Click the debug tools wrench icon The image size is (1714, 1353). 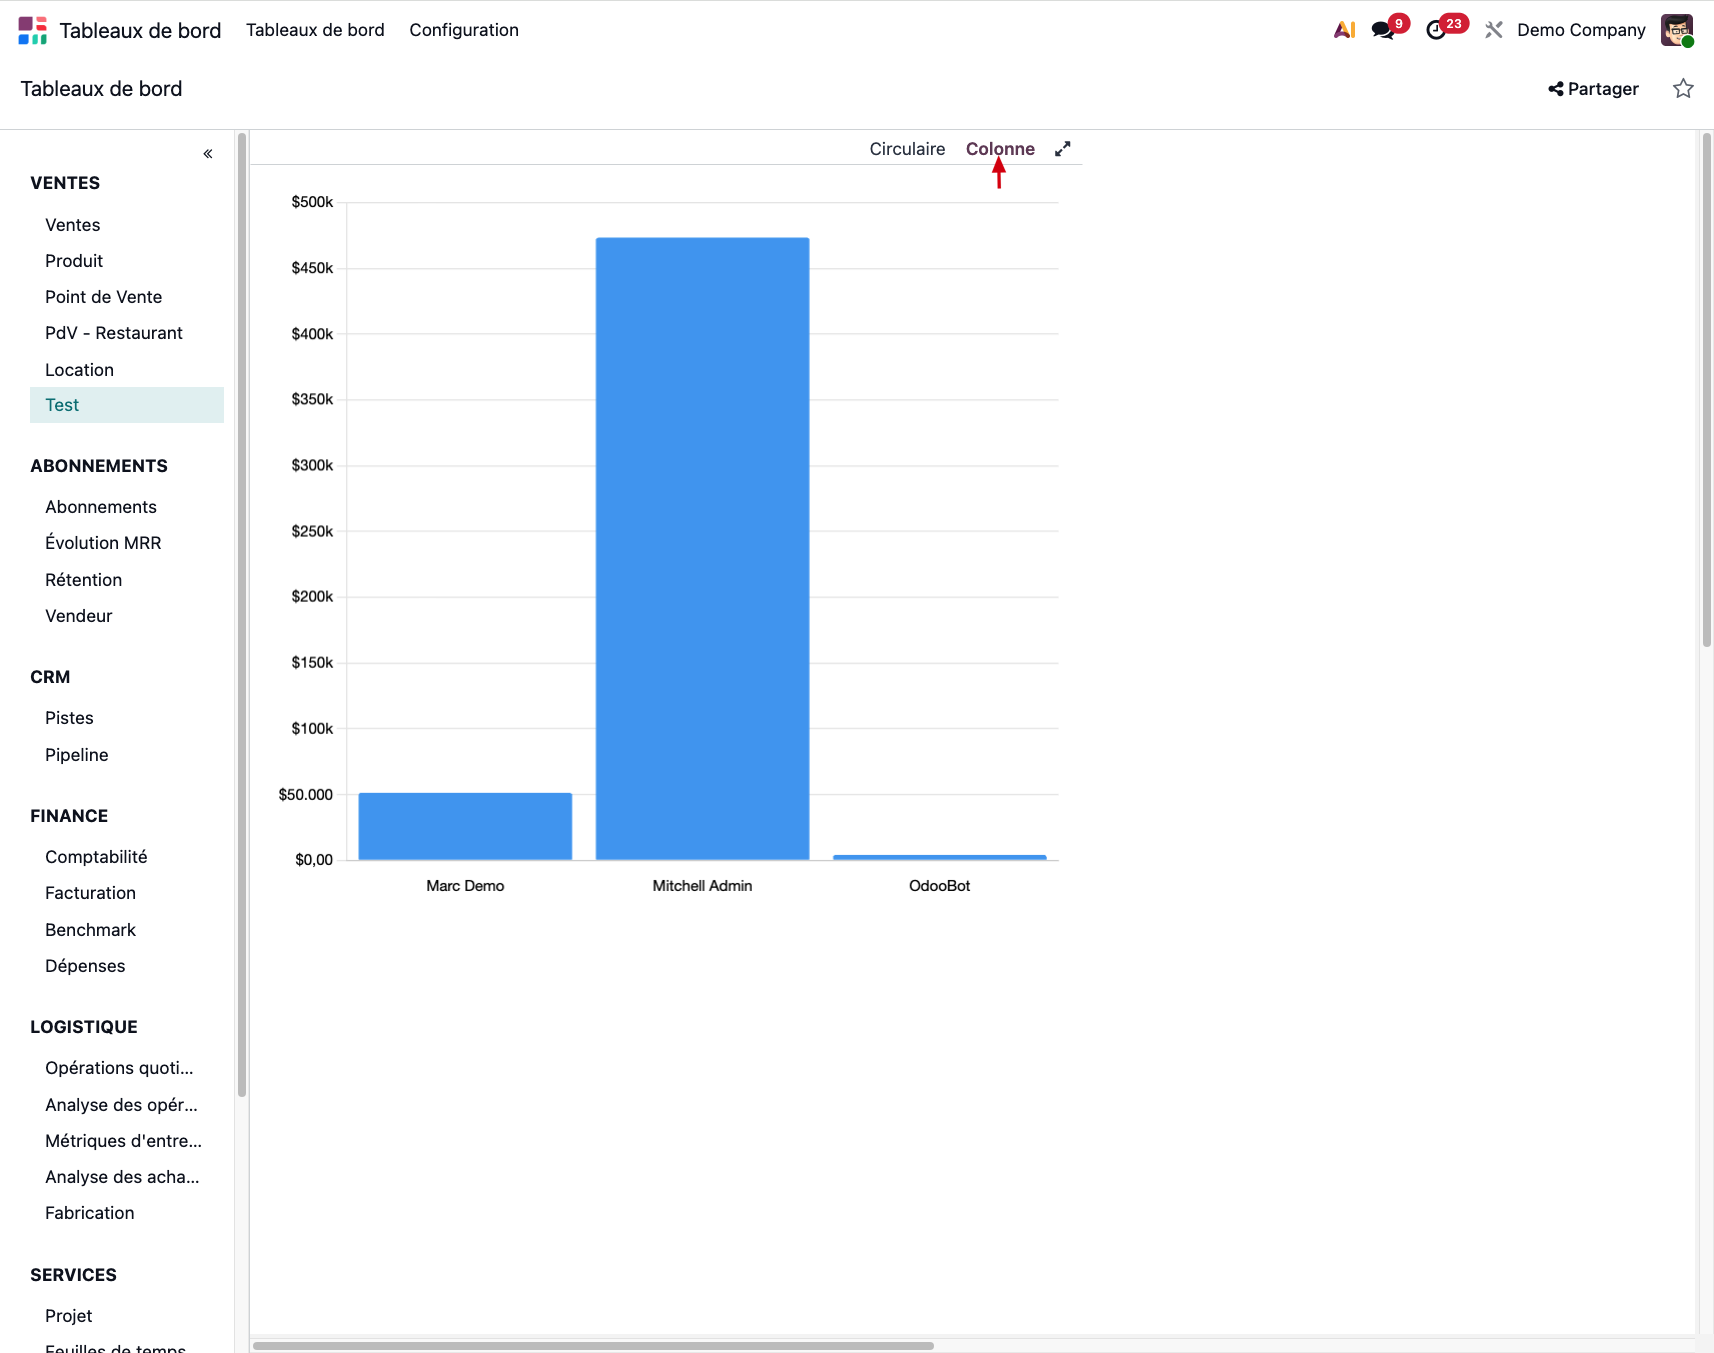point(1494,30)
